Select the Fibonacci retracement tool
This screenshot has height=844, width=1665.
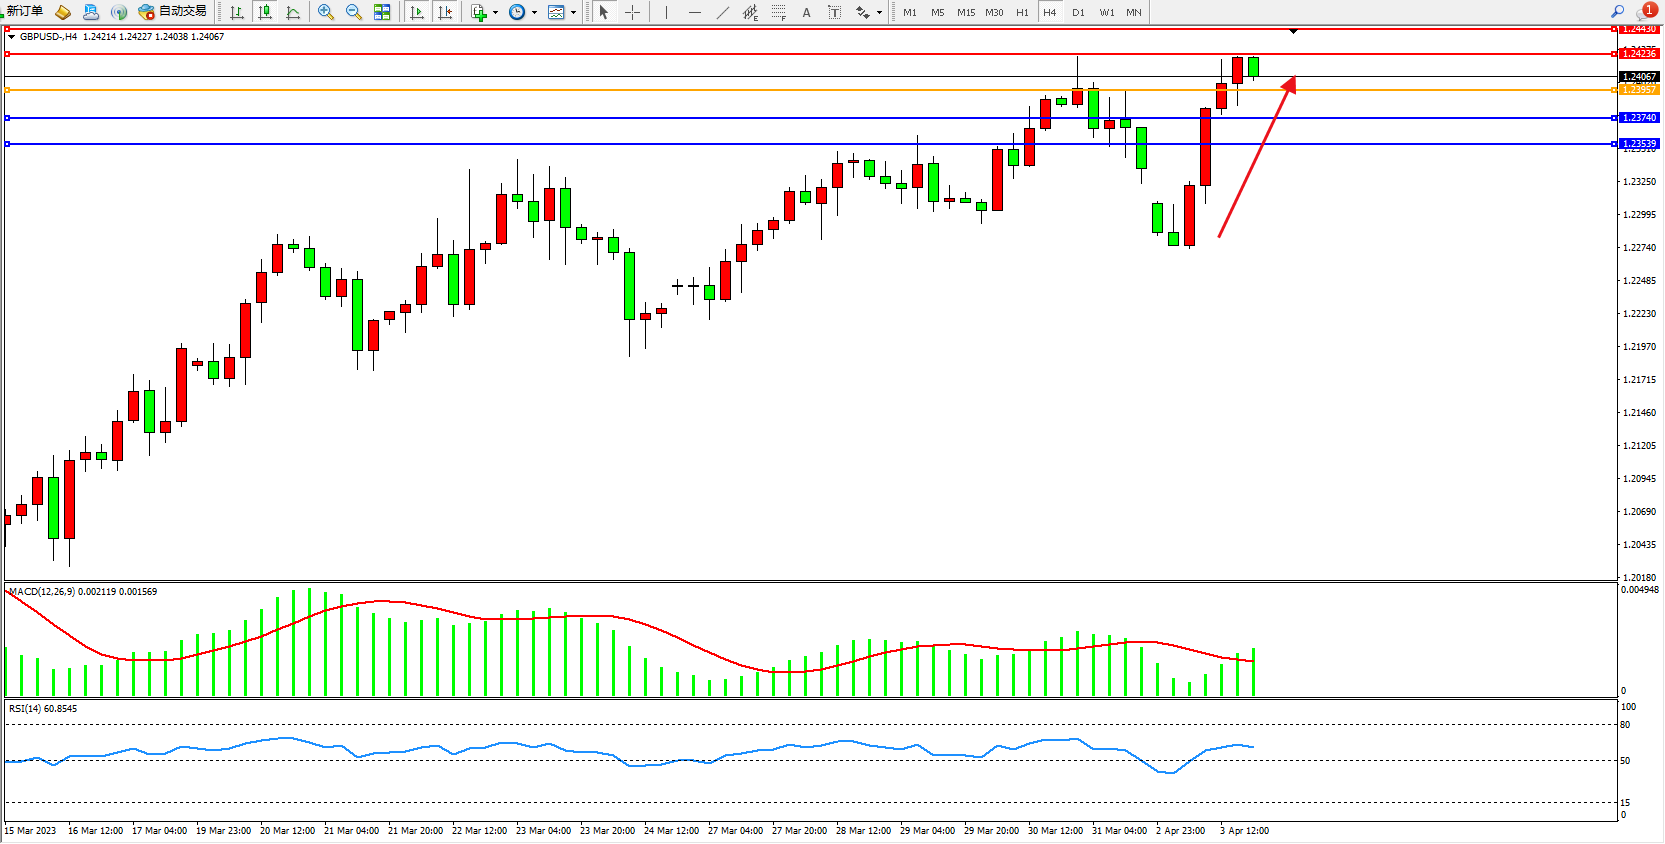click(x=778, y=12)
